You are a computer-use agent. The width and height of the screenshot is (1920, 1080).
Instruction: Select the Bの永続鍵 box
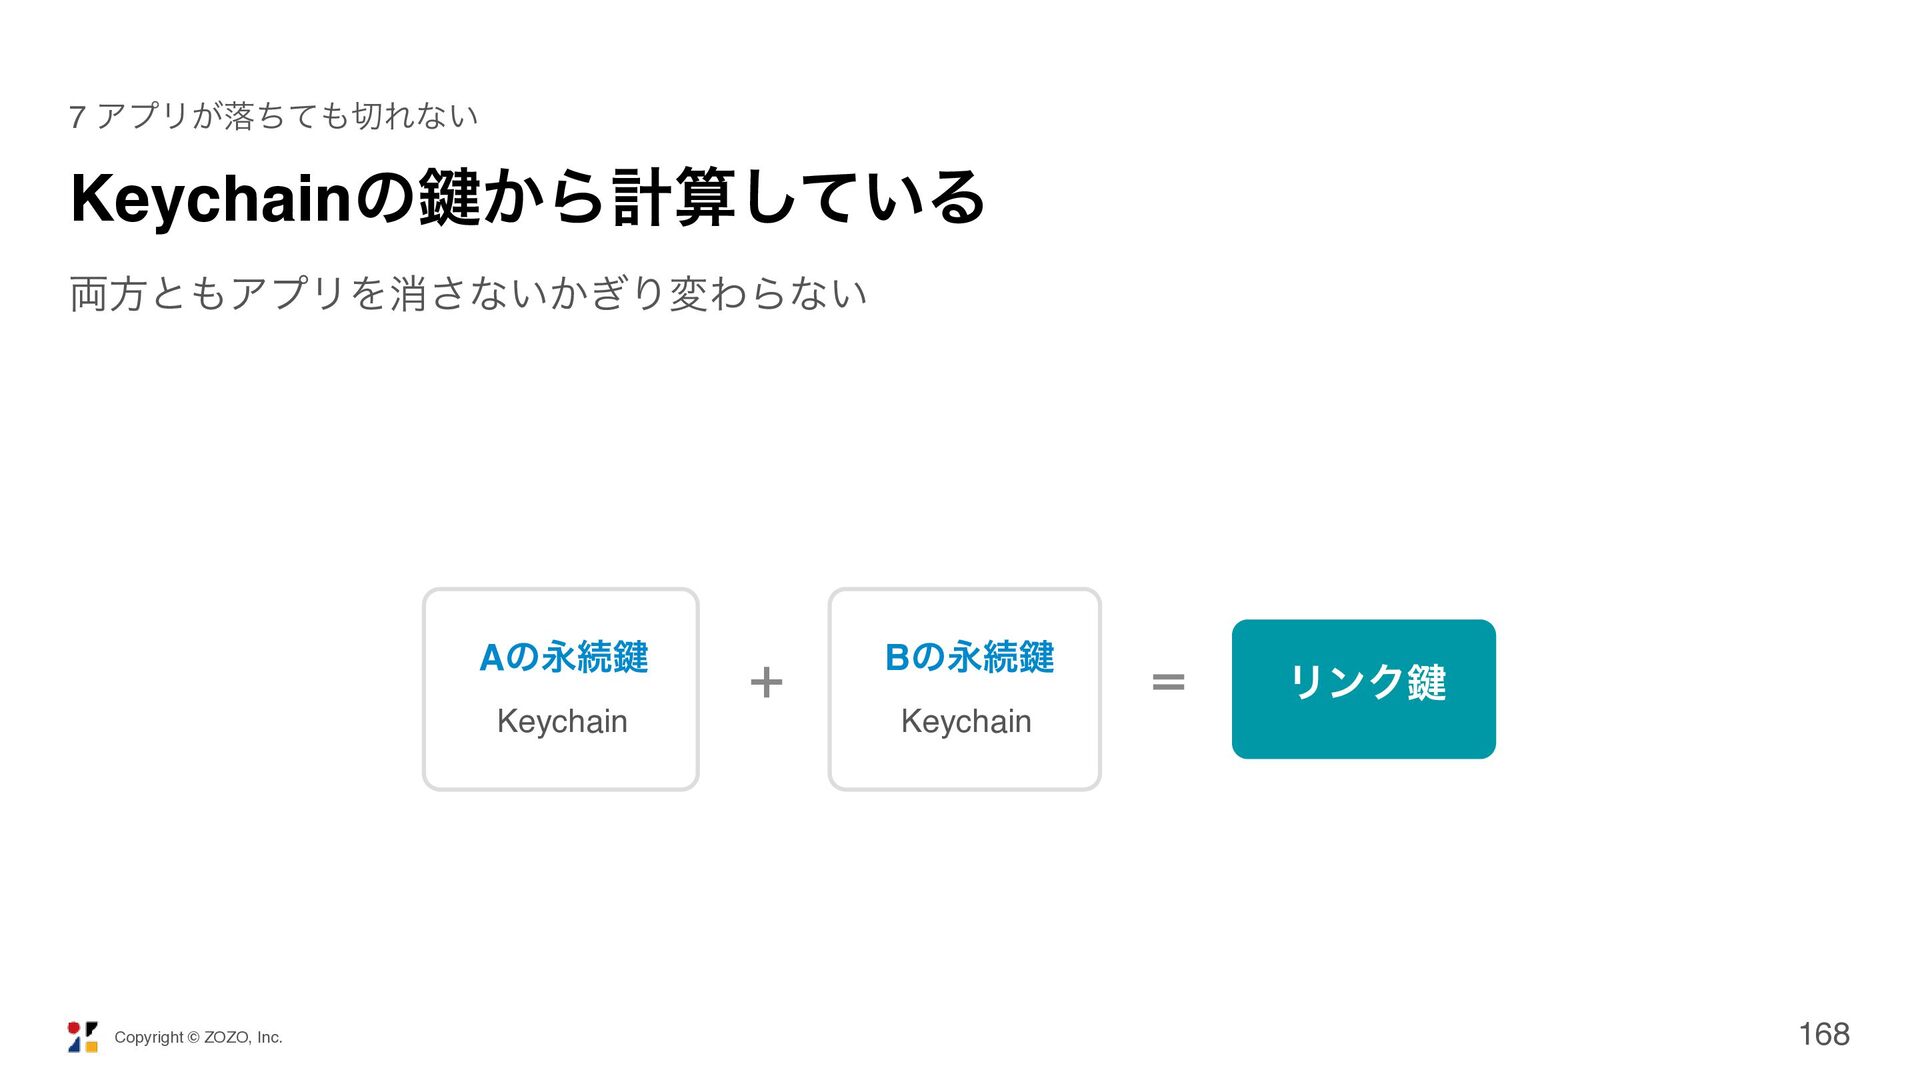(x=964, y=689)
